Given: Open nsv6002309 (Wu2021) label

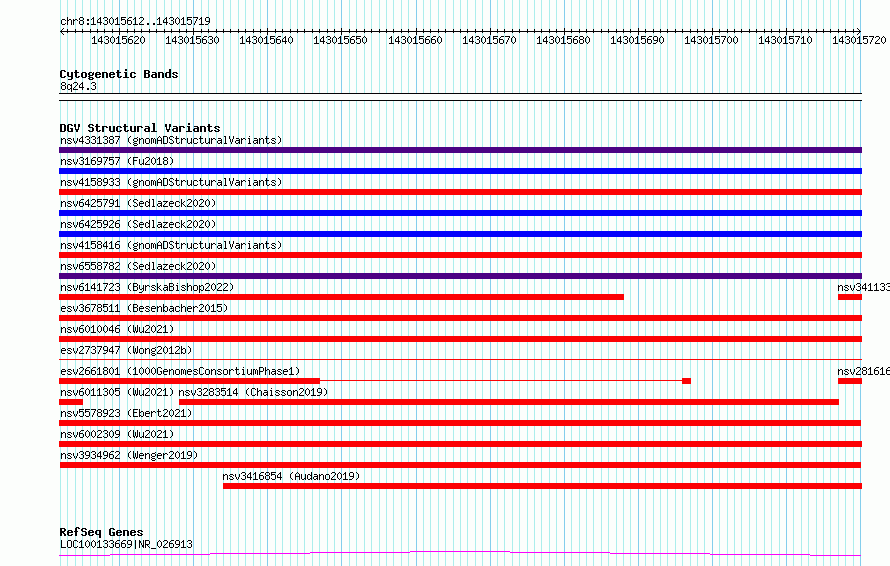Looking at the screenshot, I should [x=117, y=434].
